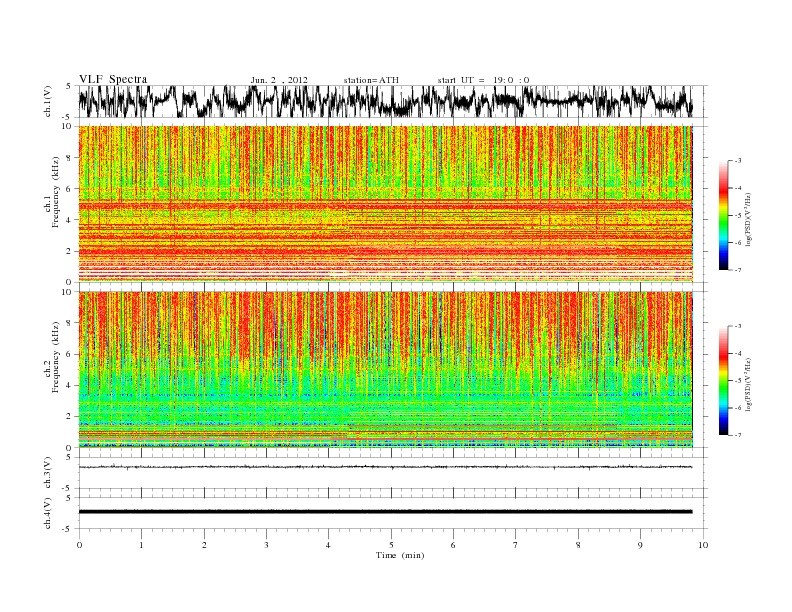This screenshot has height=612, width=792.
Task: Select the "ch.4(V)" axis label
Action: pos(47,513)
